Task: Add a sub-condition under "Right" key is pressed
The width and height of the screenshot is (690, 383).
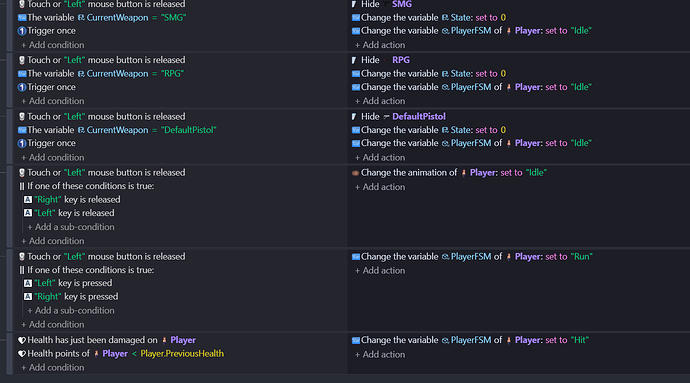Action: tap(71, 311)
